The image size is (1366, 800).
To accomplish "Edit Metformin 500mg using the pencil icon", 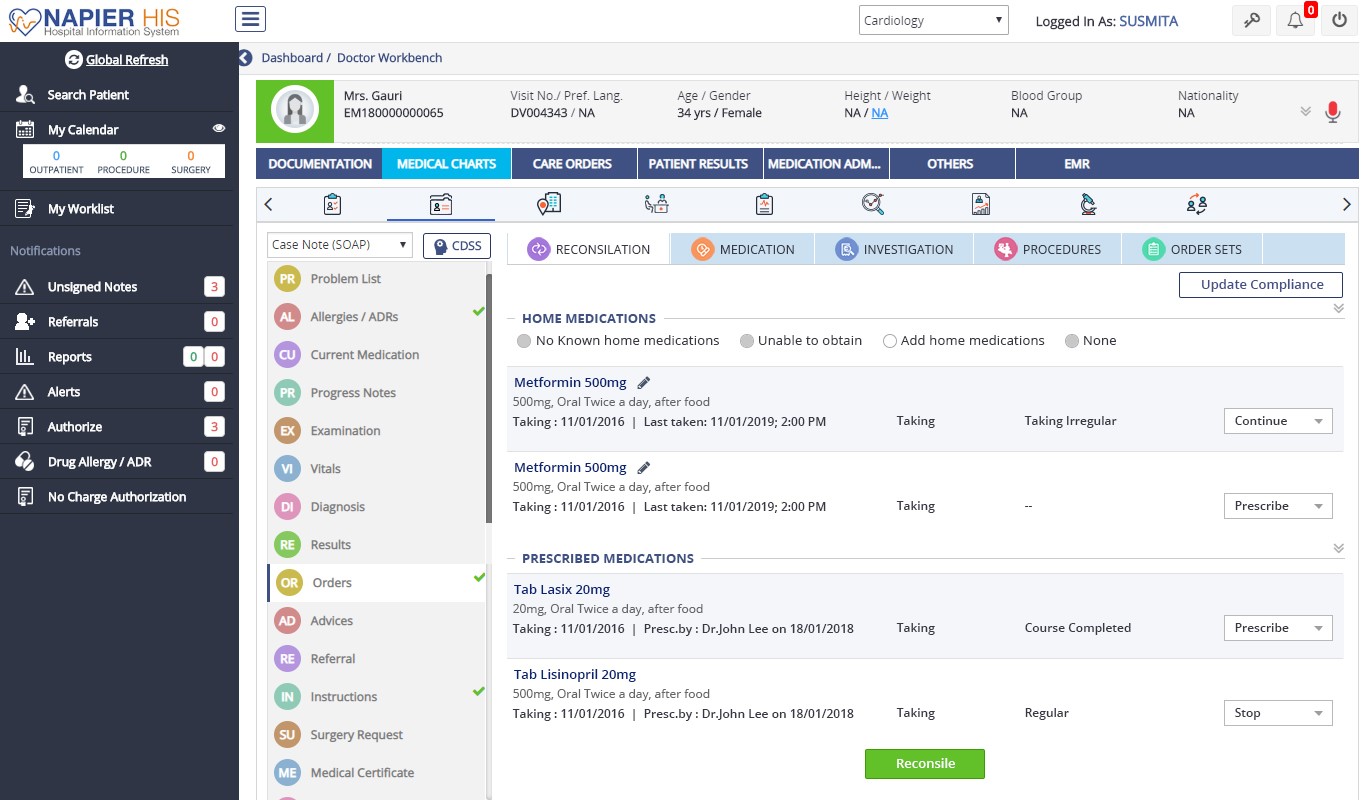I will tap(643, 381).
